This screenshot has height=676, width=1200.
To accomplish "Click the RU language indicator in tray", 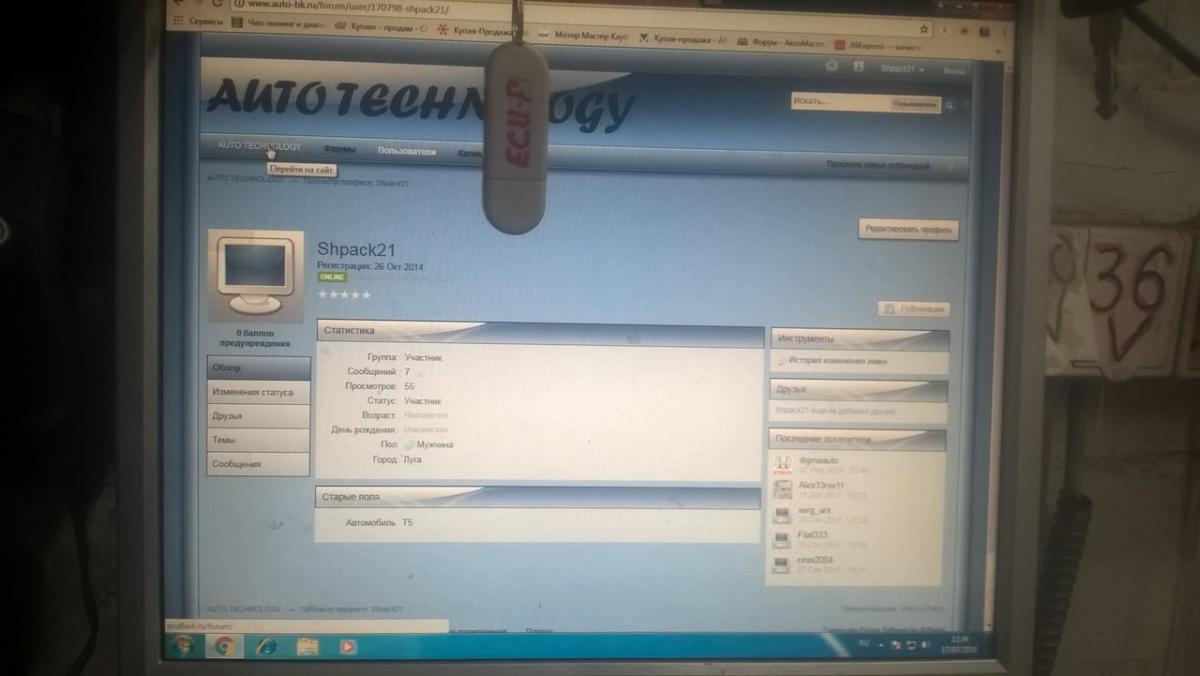I will coord(865,644).
